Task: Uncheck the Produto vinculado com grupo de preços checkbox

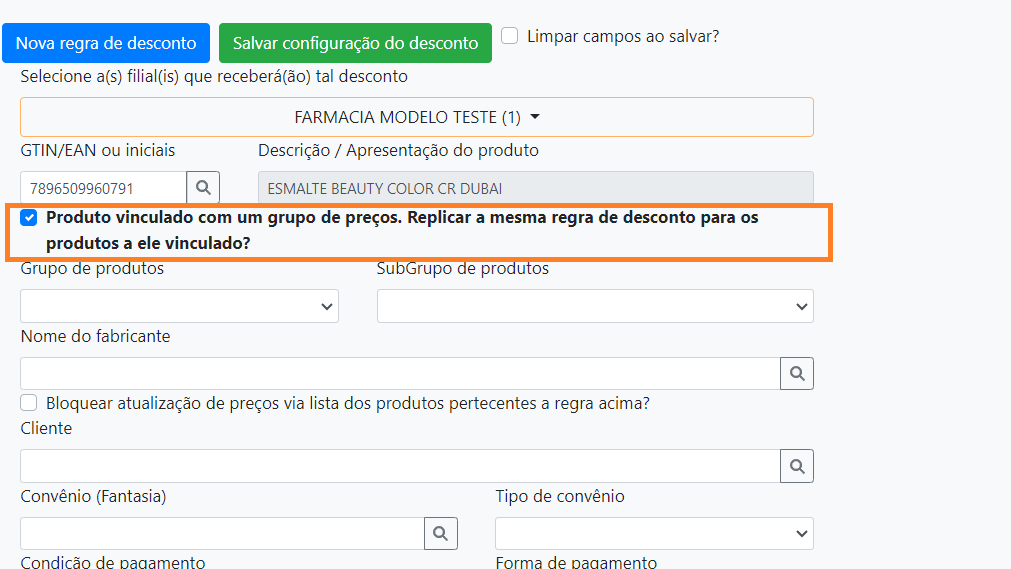Action: (x=29, y=217)
